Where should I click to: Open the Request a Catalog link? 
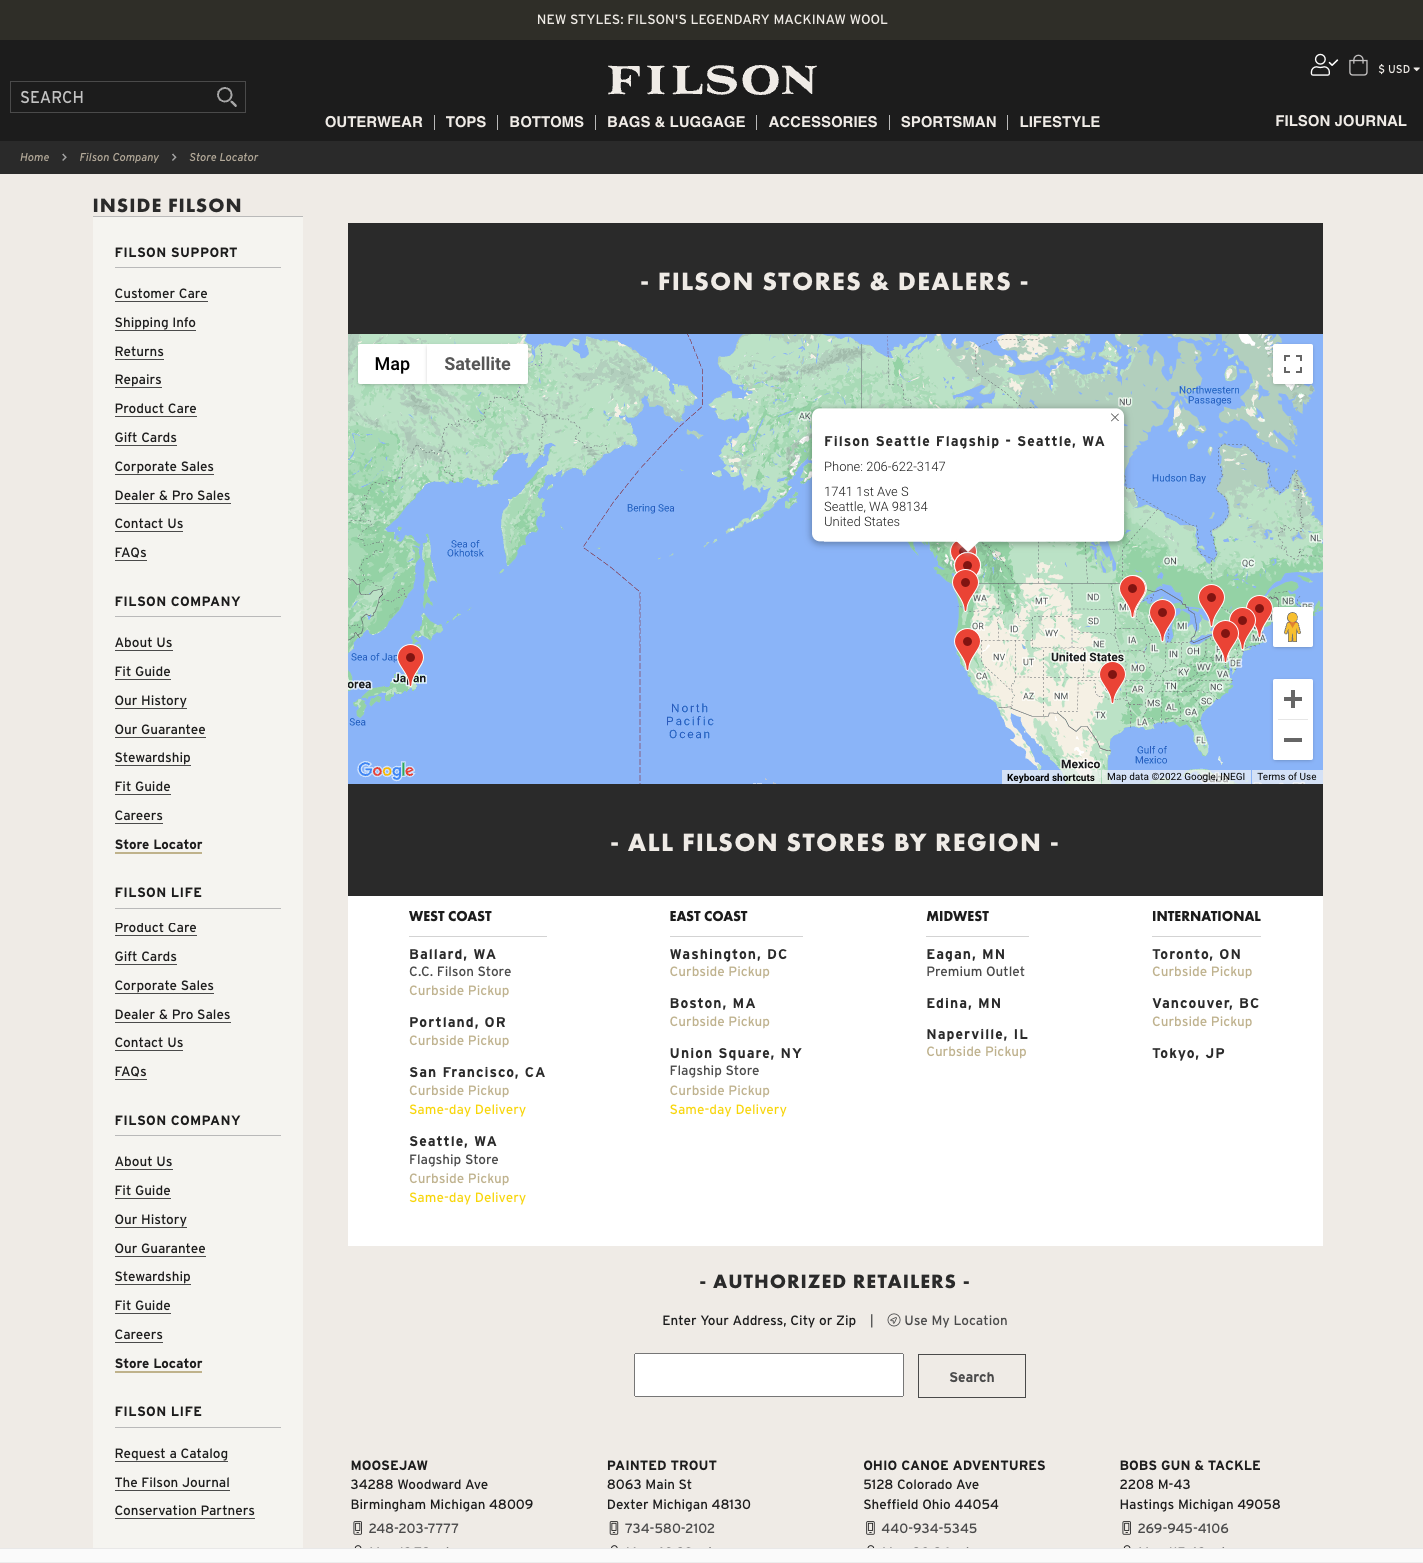[x=171, y=1454]
